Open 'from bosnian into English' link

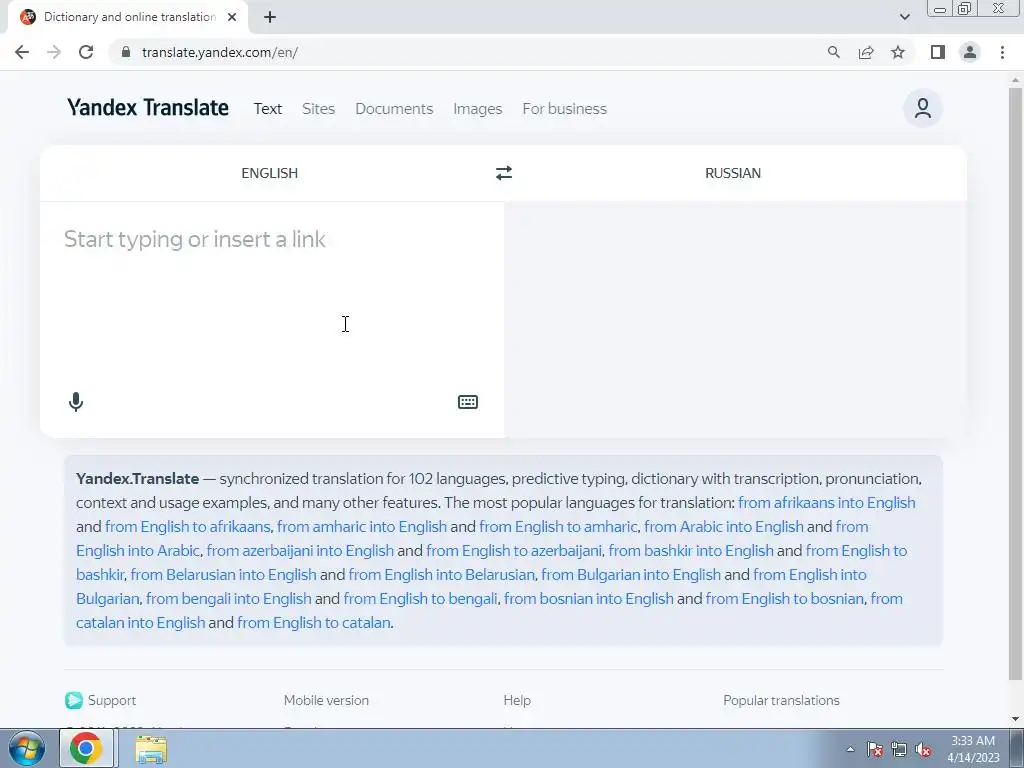click(588, 599)
